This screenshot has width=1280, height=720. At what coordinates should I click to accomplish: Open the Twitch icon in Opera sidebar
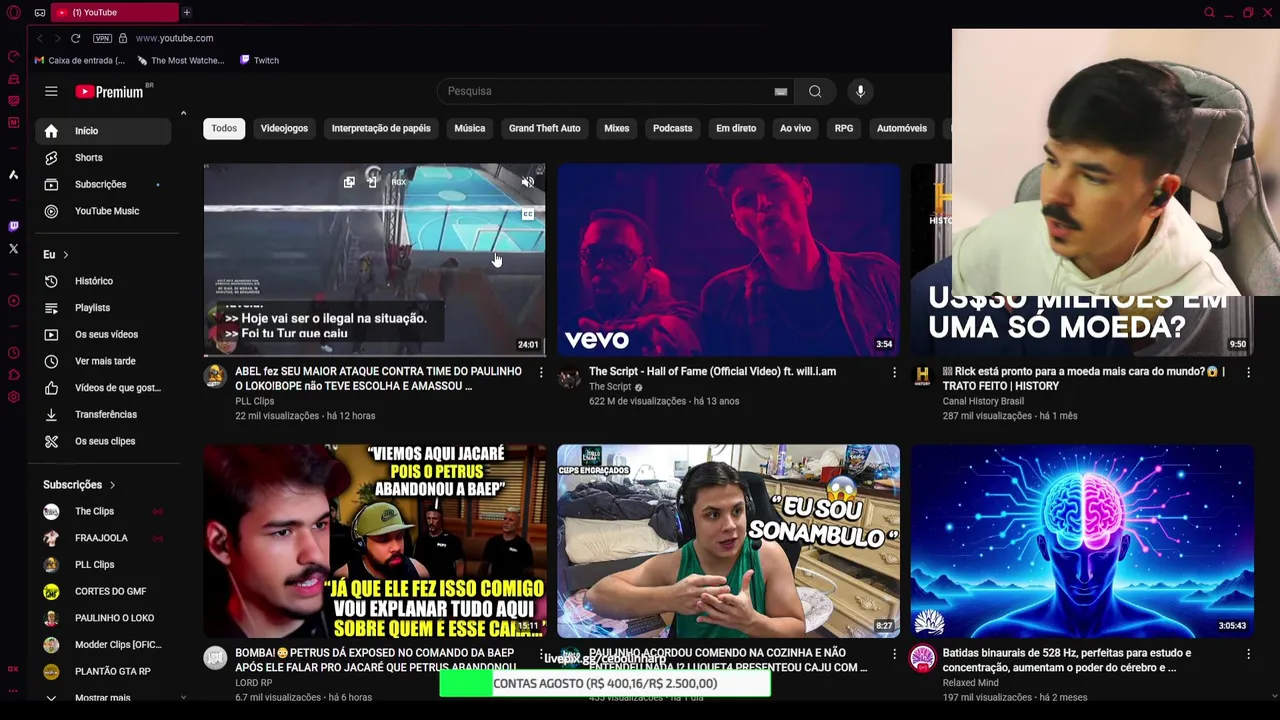(13, 227)
